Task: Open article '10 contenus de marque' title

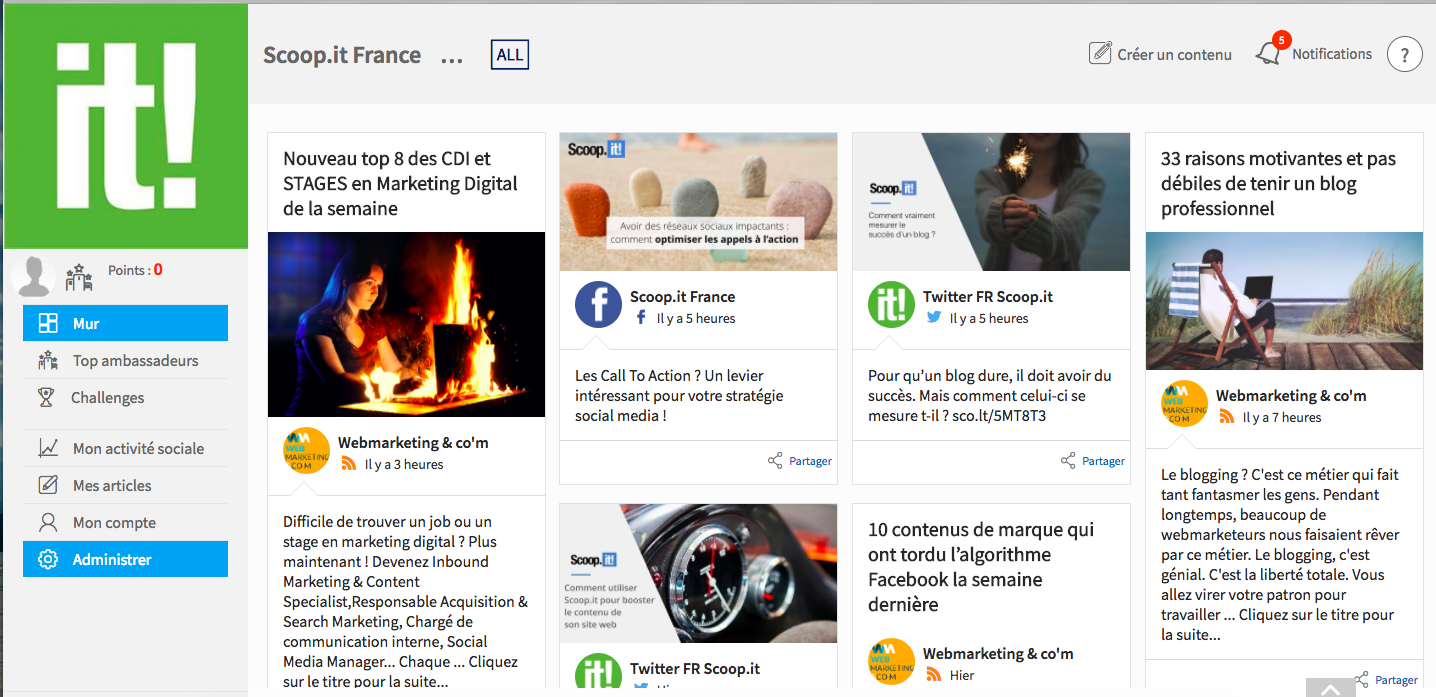Action: click(981, 567)
